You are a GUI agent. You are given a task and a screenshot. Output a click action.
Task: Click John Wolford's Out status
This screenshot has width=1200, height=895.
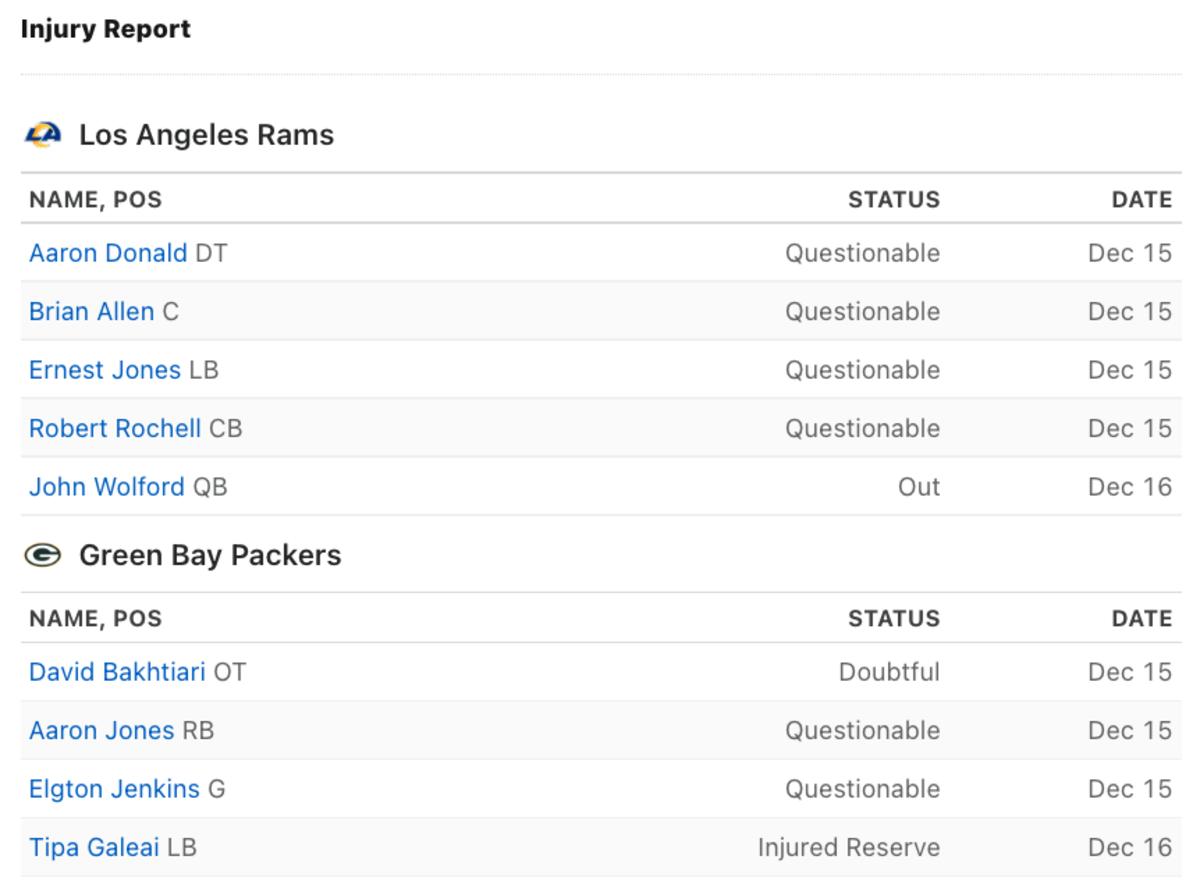pyautogui.click(x=918, y=487)
